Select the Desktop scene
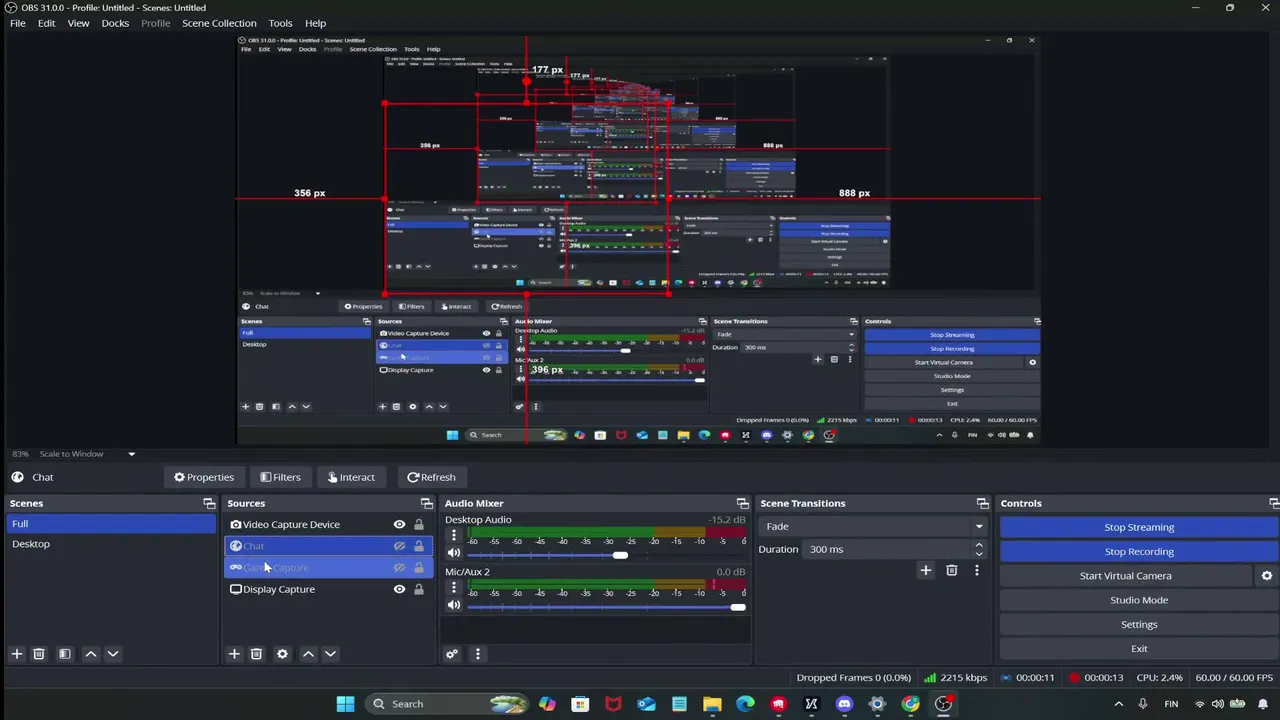 pyautogui.click(x=111, y=544)
